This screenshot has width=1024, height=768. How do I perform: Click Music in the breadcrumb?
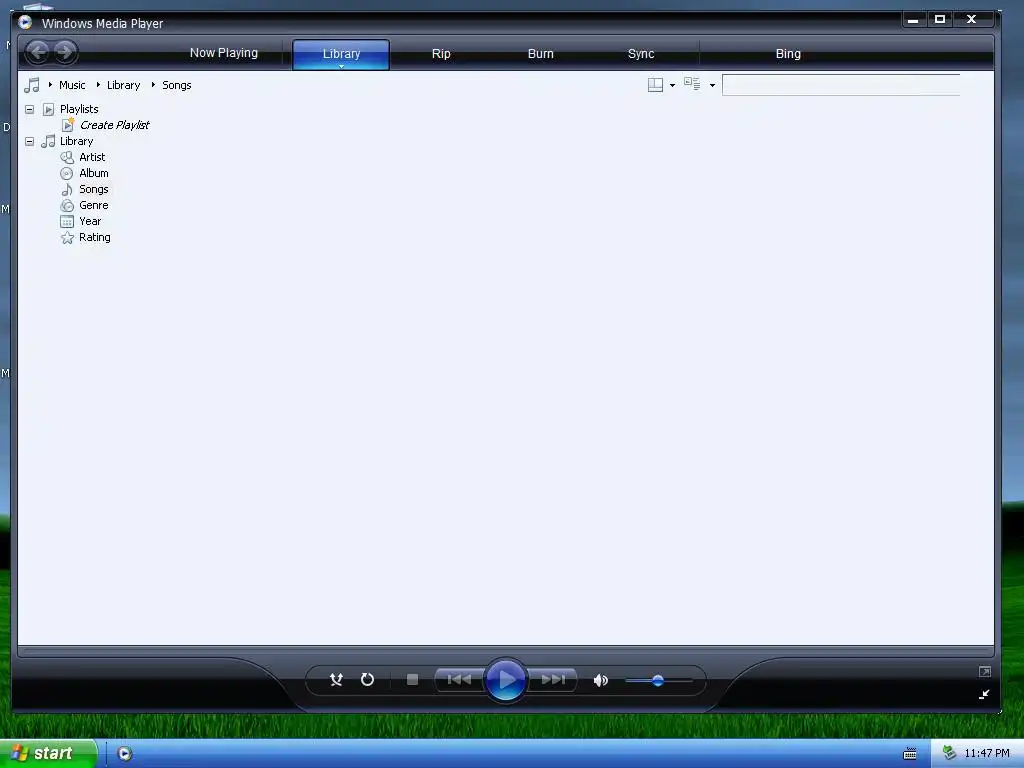[x=72, y=85]
